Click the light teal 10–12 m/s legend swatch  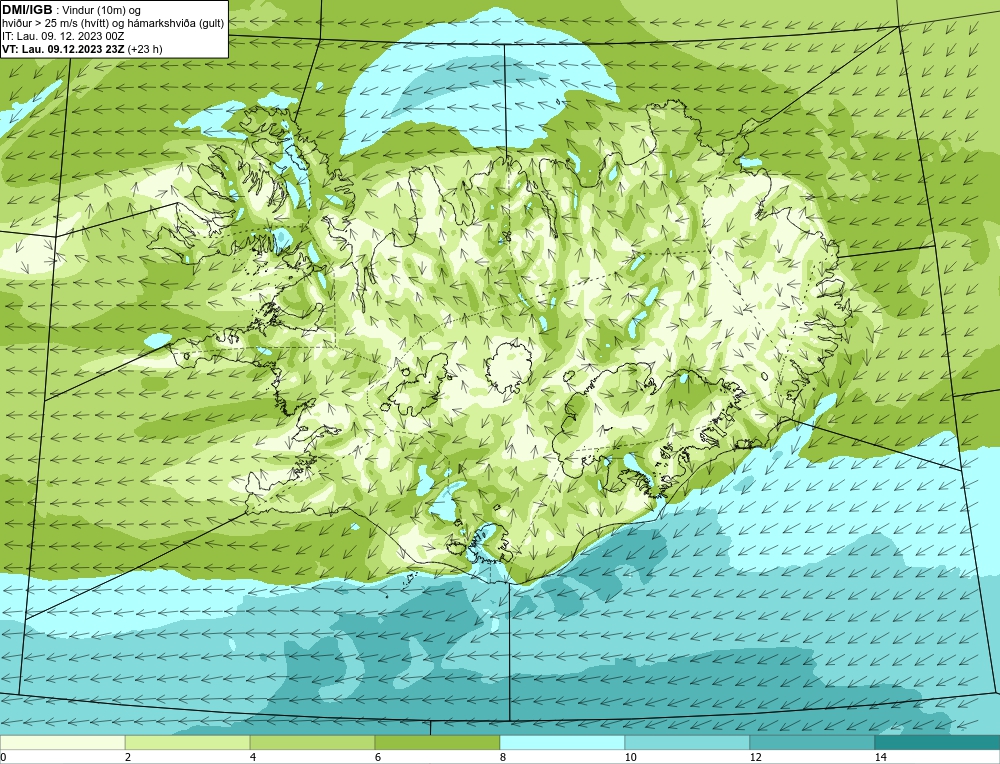(x=688, y=742)
